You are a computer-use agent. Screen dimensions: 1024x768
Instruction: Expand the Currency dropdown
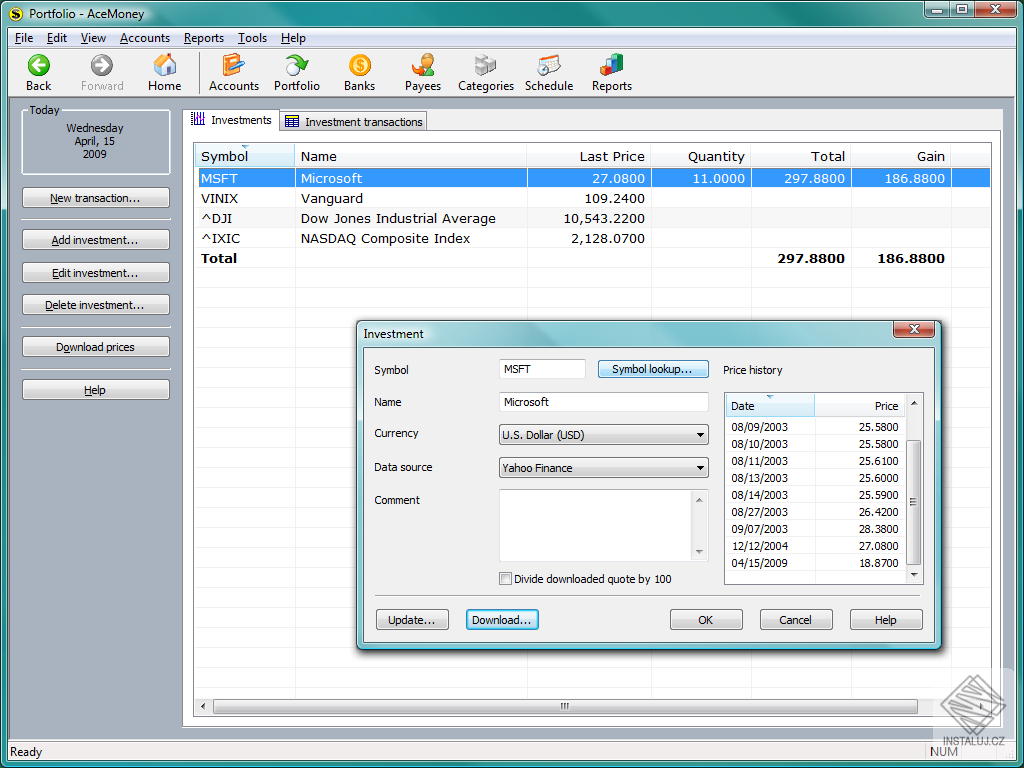tap(699, 435)
